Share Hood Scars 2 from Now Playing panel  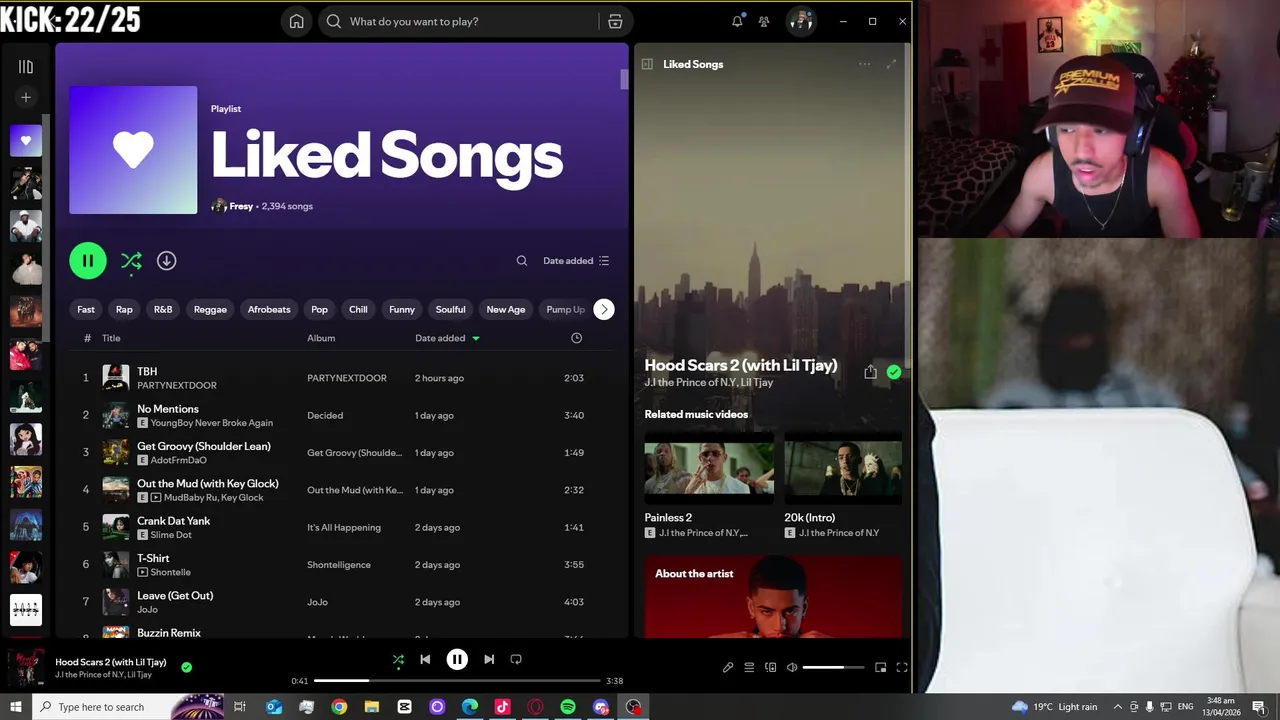870,372
